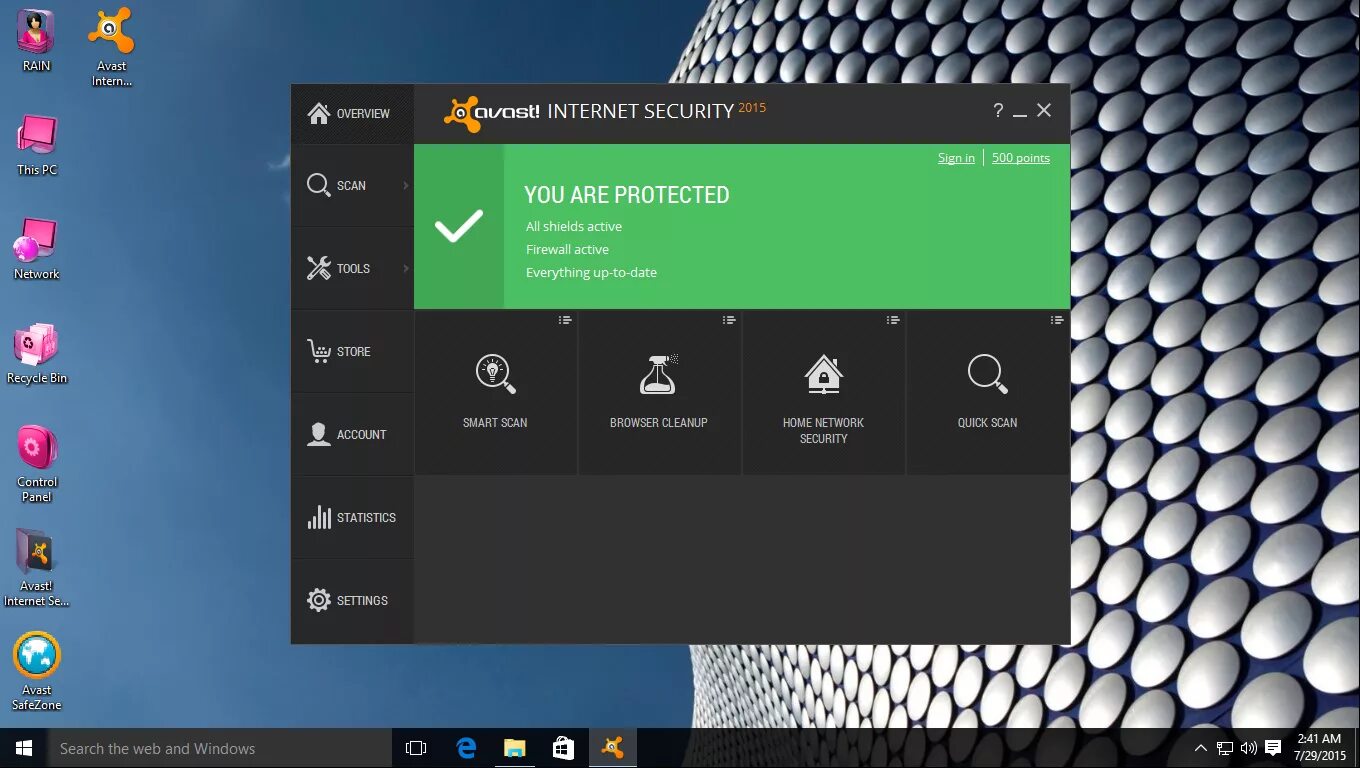Open Avast help question mark
Image resolution: width=1360 pixels, height=768 pixels.
(x=998, y=110)
